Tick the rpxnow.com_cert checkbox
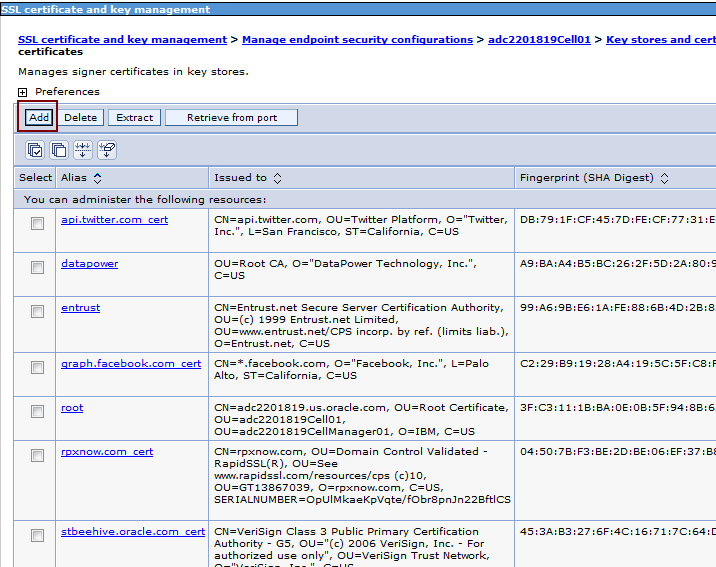 37,455
